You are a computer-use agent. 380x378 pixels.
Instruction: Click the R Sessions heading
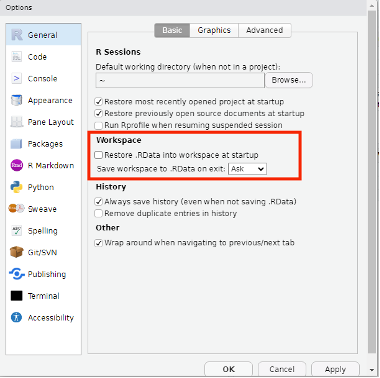[118, 52]
